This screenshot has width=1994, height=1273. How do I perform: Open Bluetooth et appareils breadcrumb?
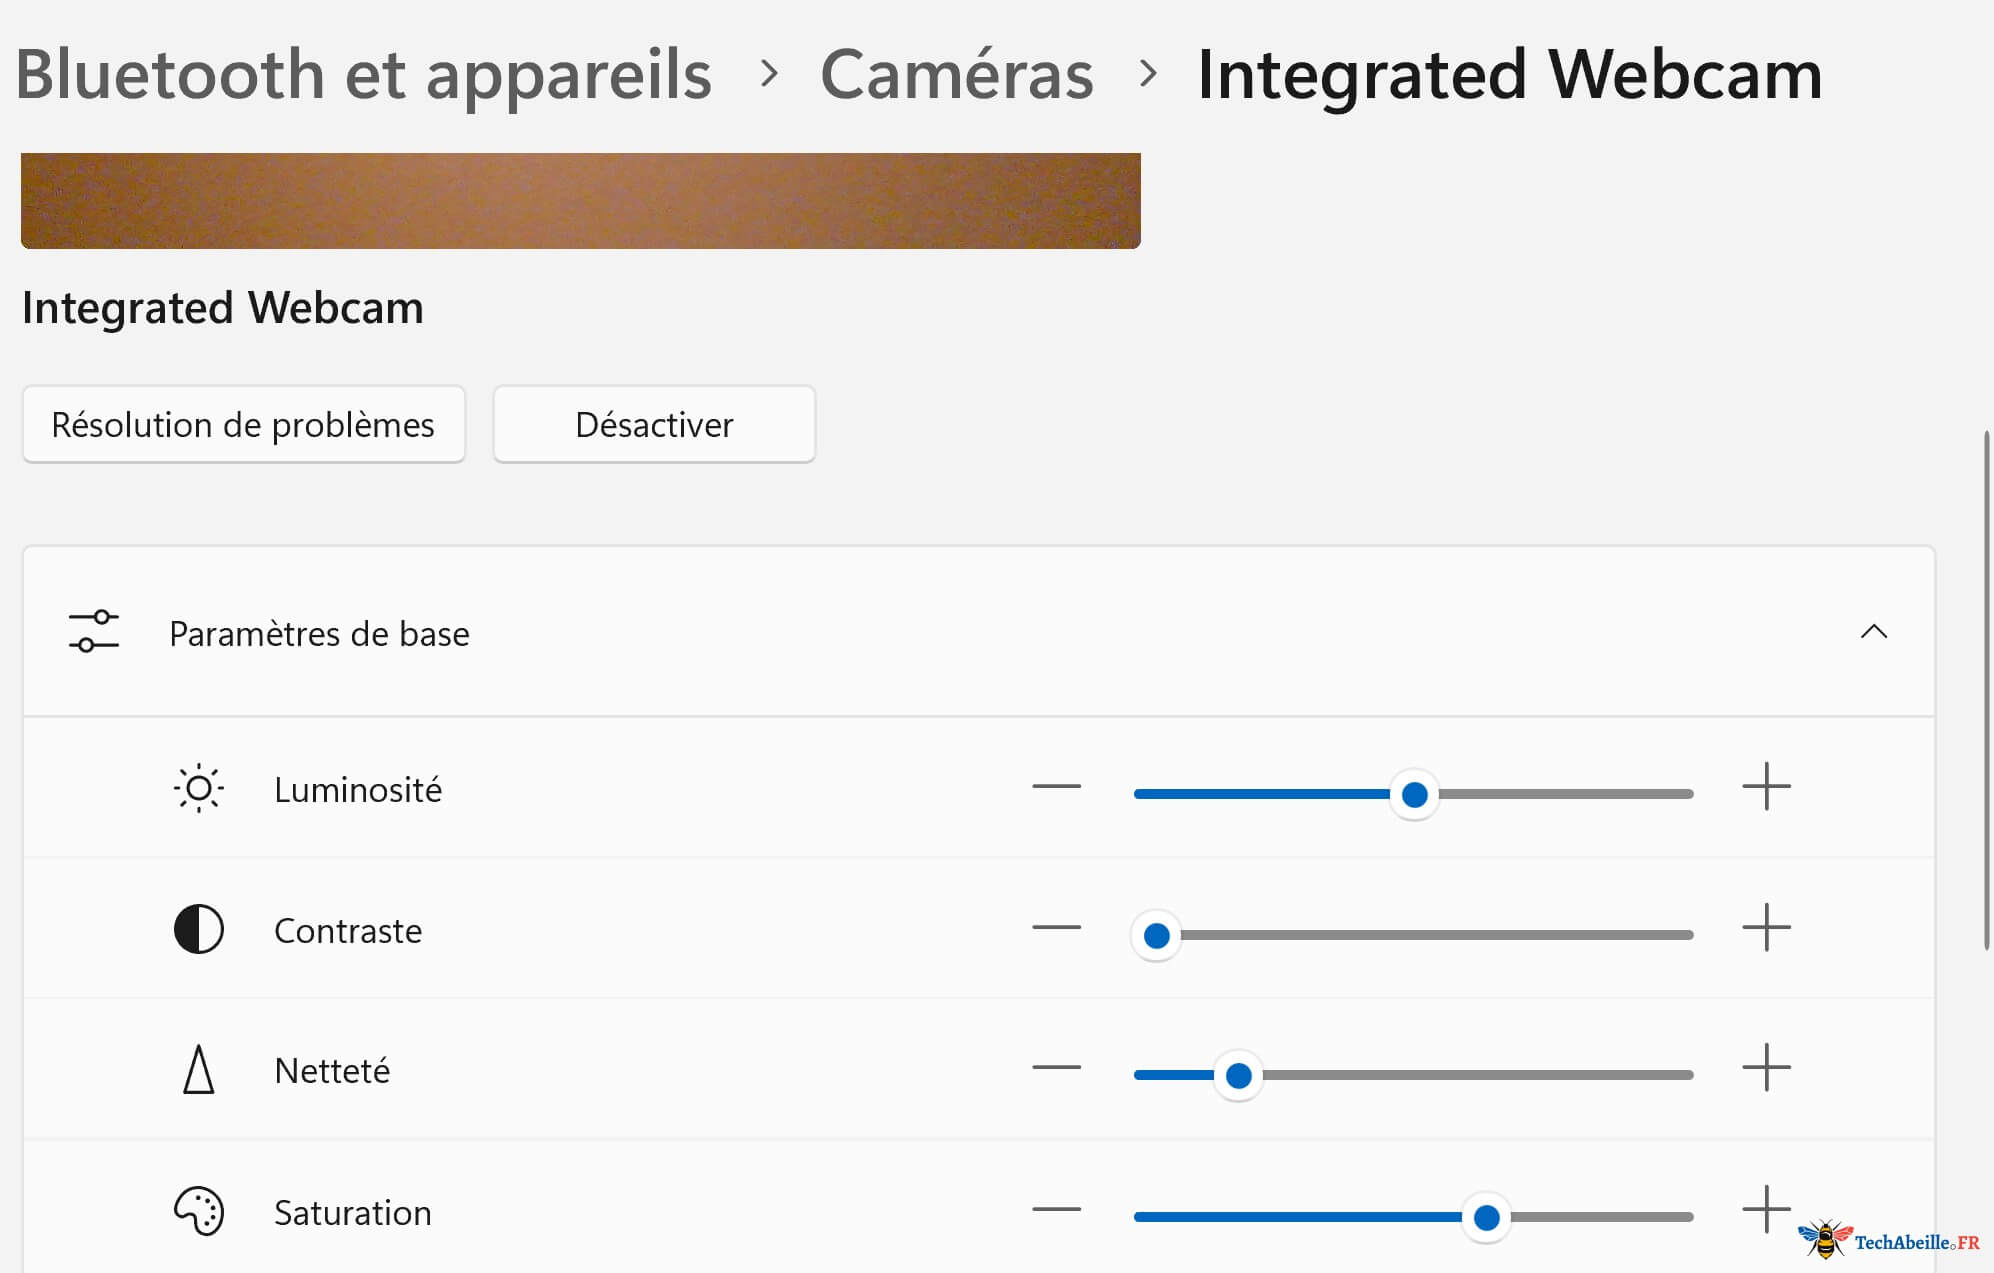[x=363, y=75]
